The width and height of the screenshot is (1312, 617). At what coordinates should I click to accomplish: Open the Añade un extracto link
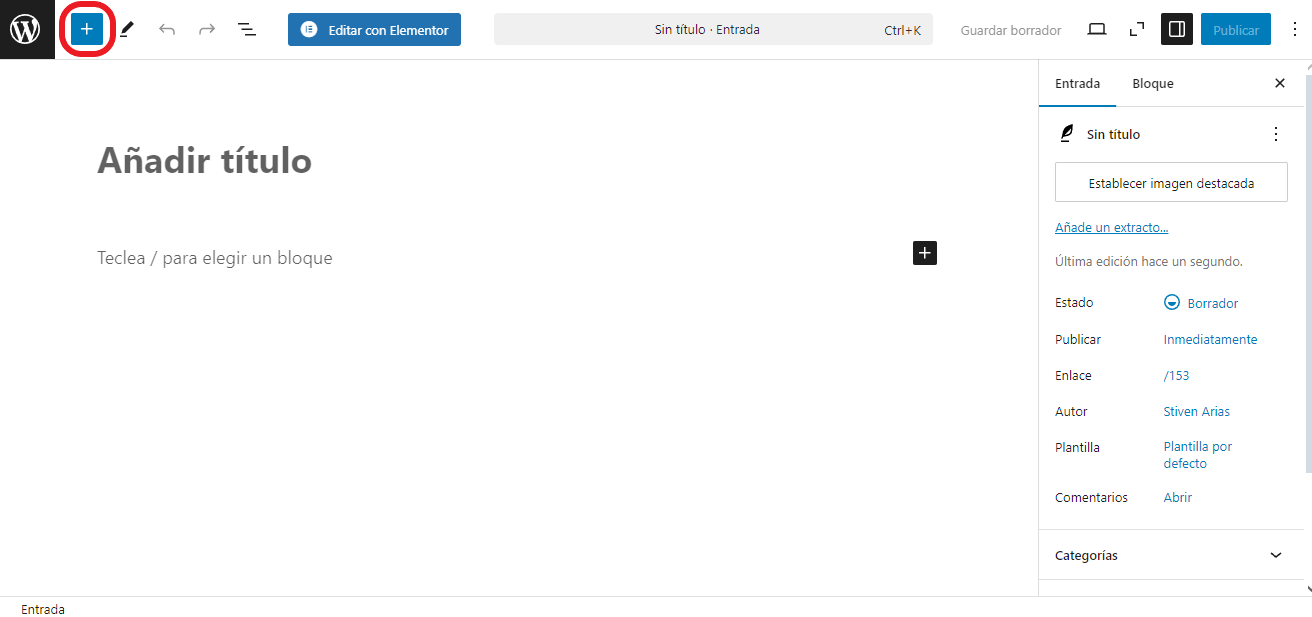(1111, 227)
